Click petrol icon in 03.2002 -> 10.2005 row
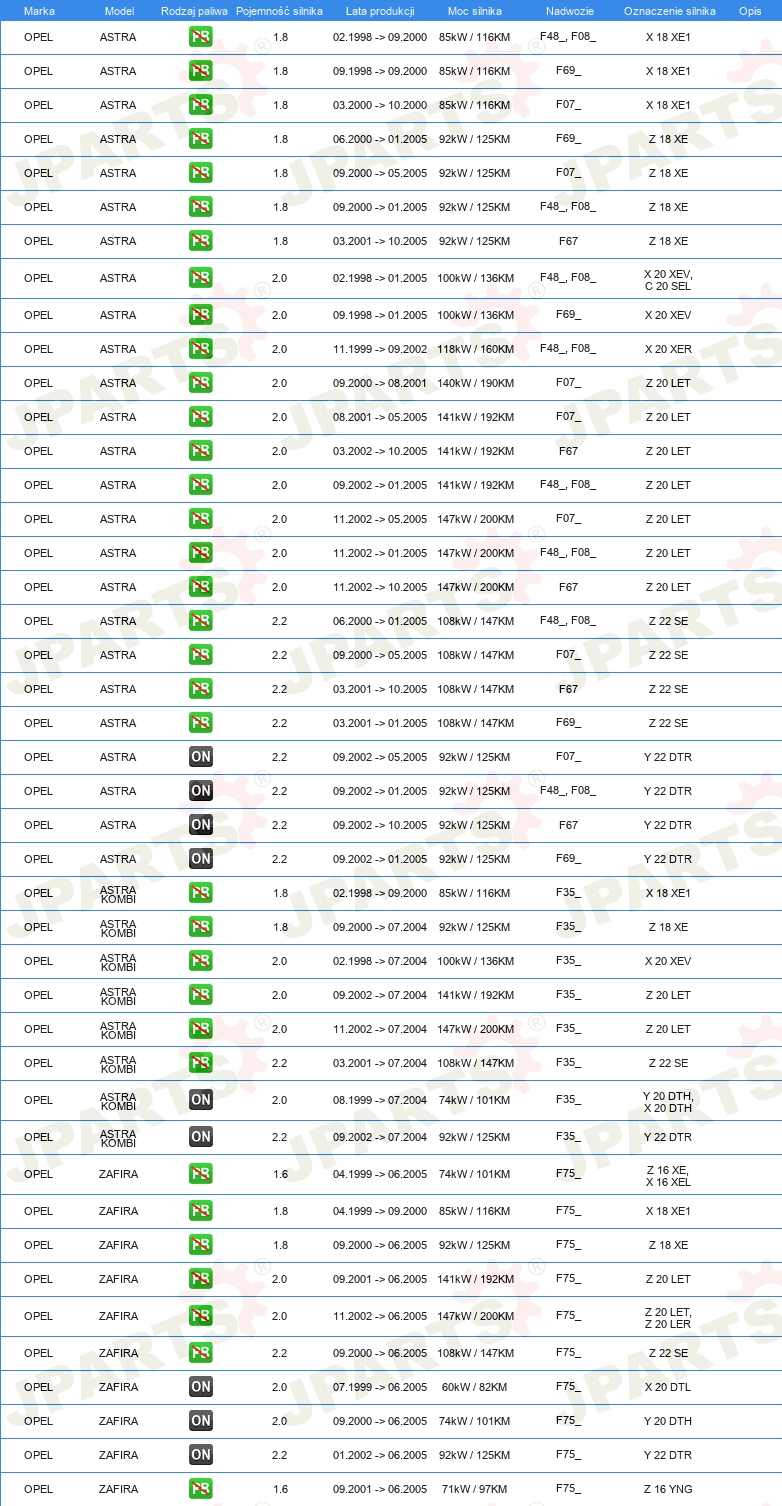782x1506 pixels. [x=200, y=451]
